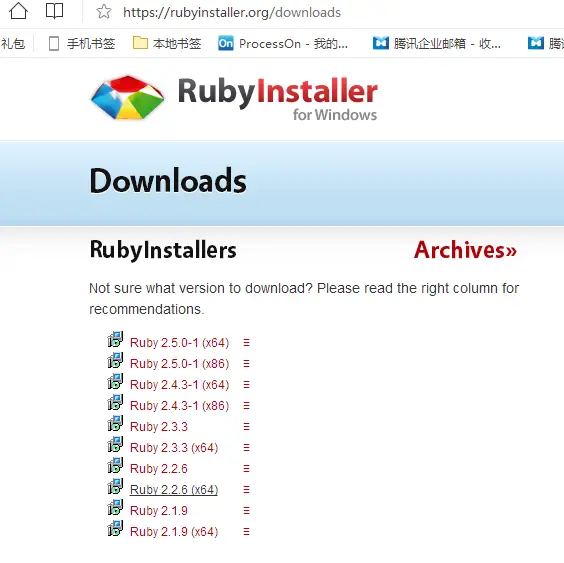Click the 'Not sure what version to download?' text

(201, 288)
